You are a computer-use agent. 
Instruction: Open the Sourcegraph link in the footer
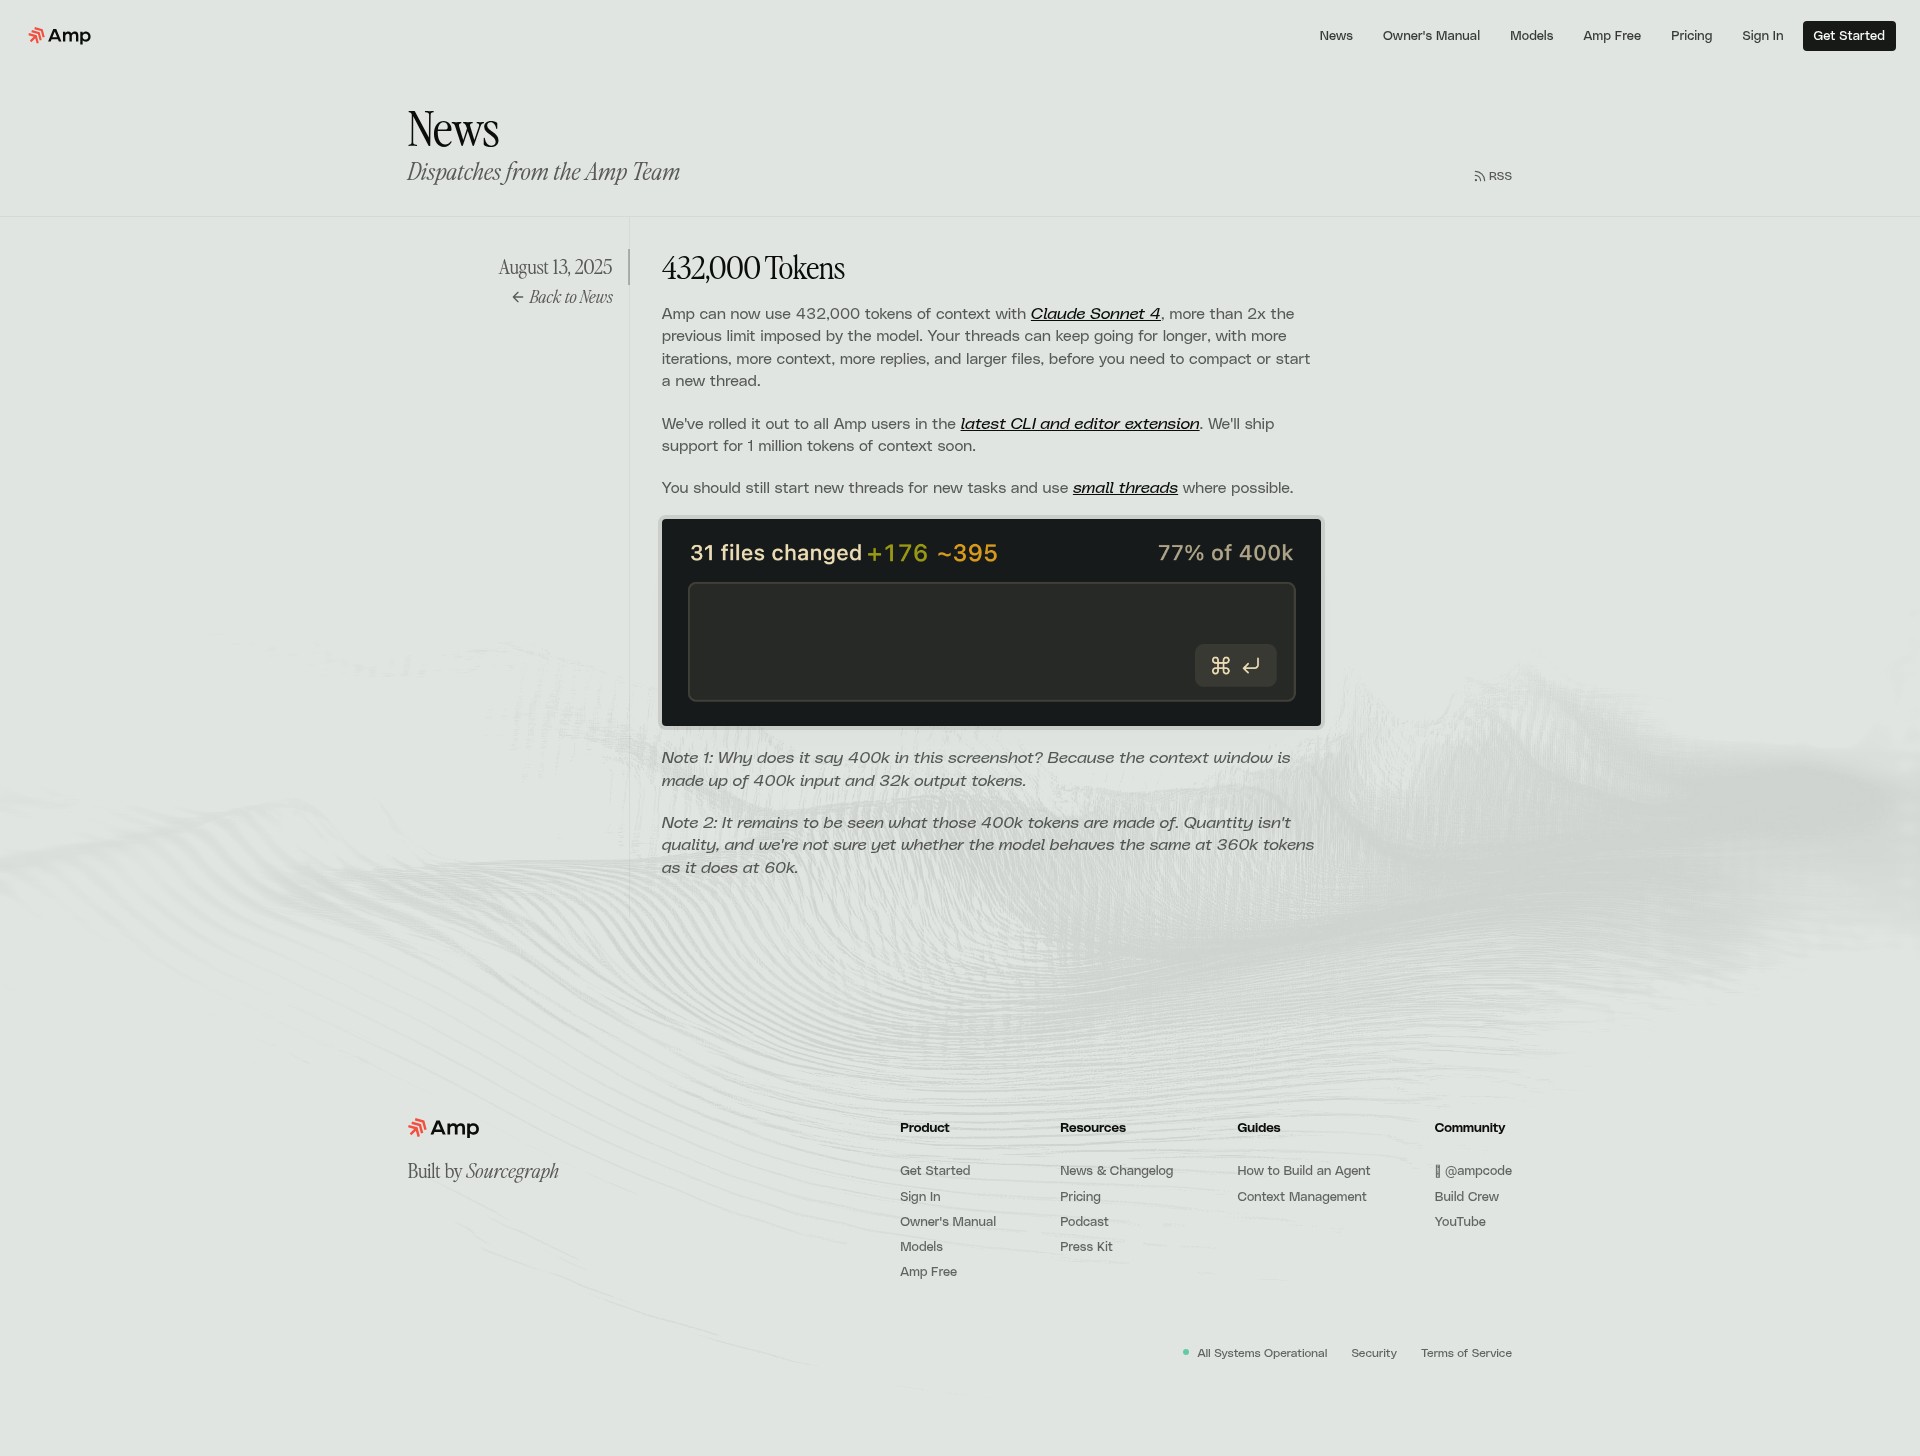[x=512, y=1171]
